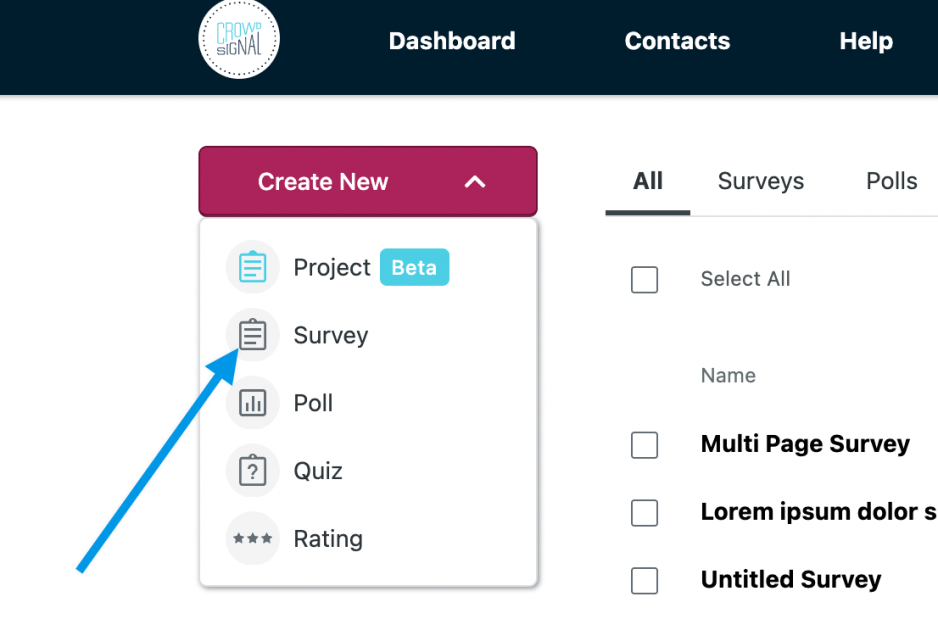Click the Project clipboard icon

pyautogui.click(x=253, y=268)
